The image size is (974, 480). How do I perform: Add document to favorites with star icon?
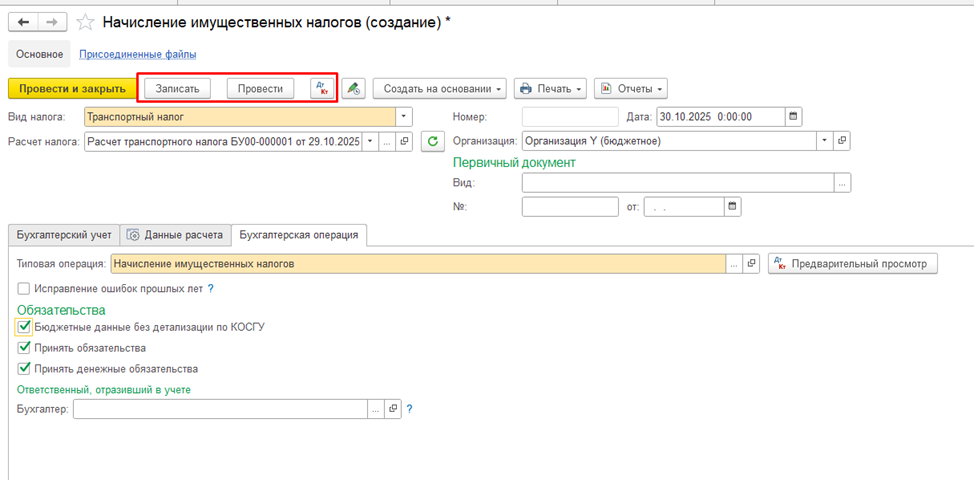click(x=84, y=22)
